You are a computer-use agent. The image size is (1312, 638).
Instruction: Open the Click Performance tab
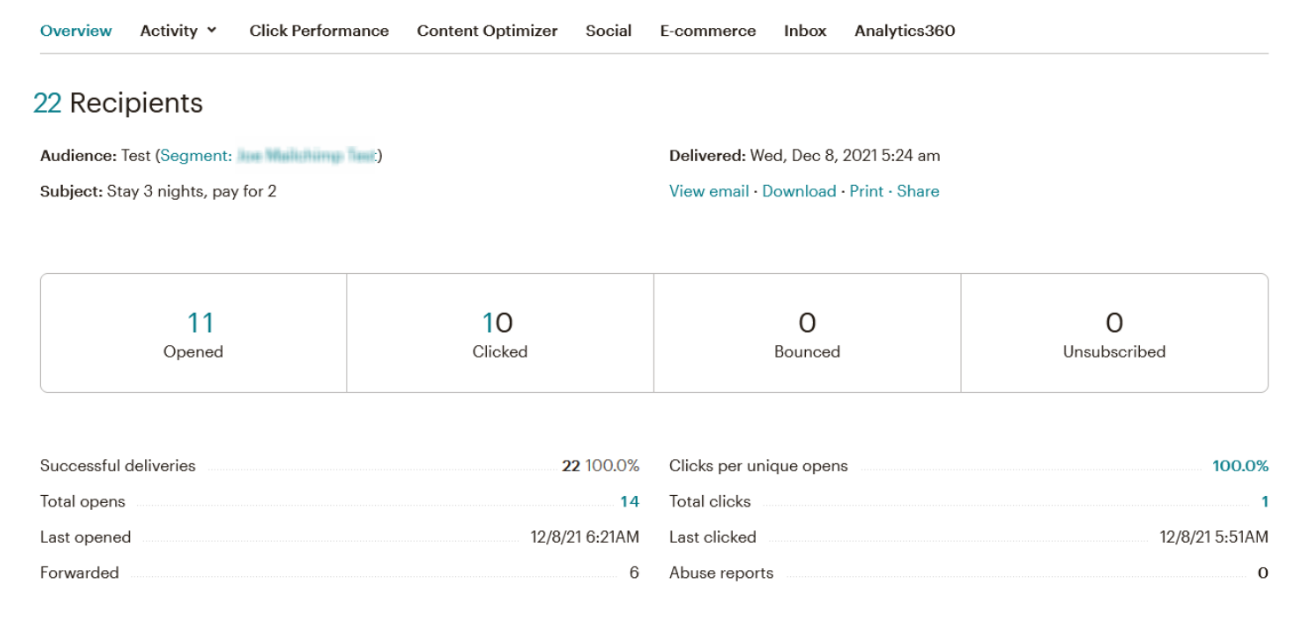point(319,31)
